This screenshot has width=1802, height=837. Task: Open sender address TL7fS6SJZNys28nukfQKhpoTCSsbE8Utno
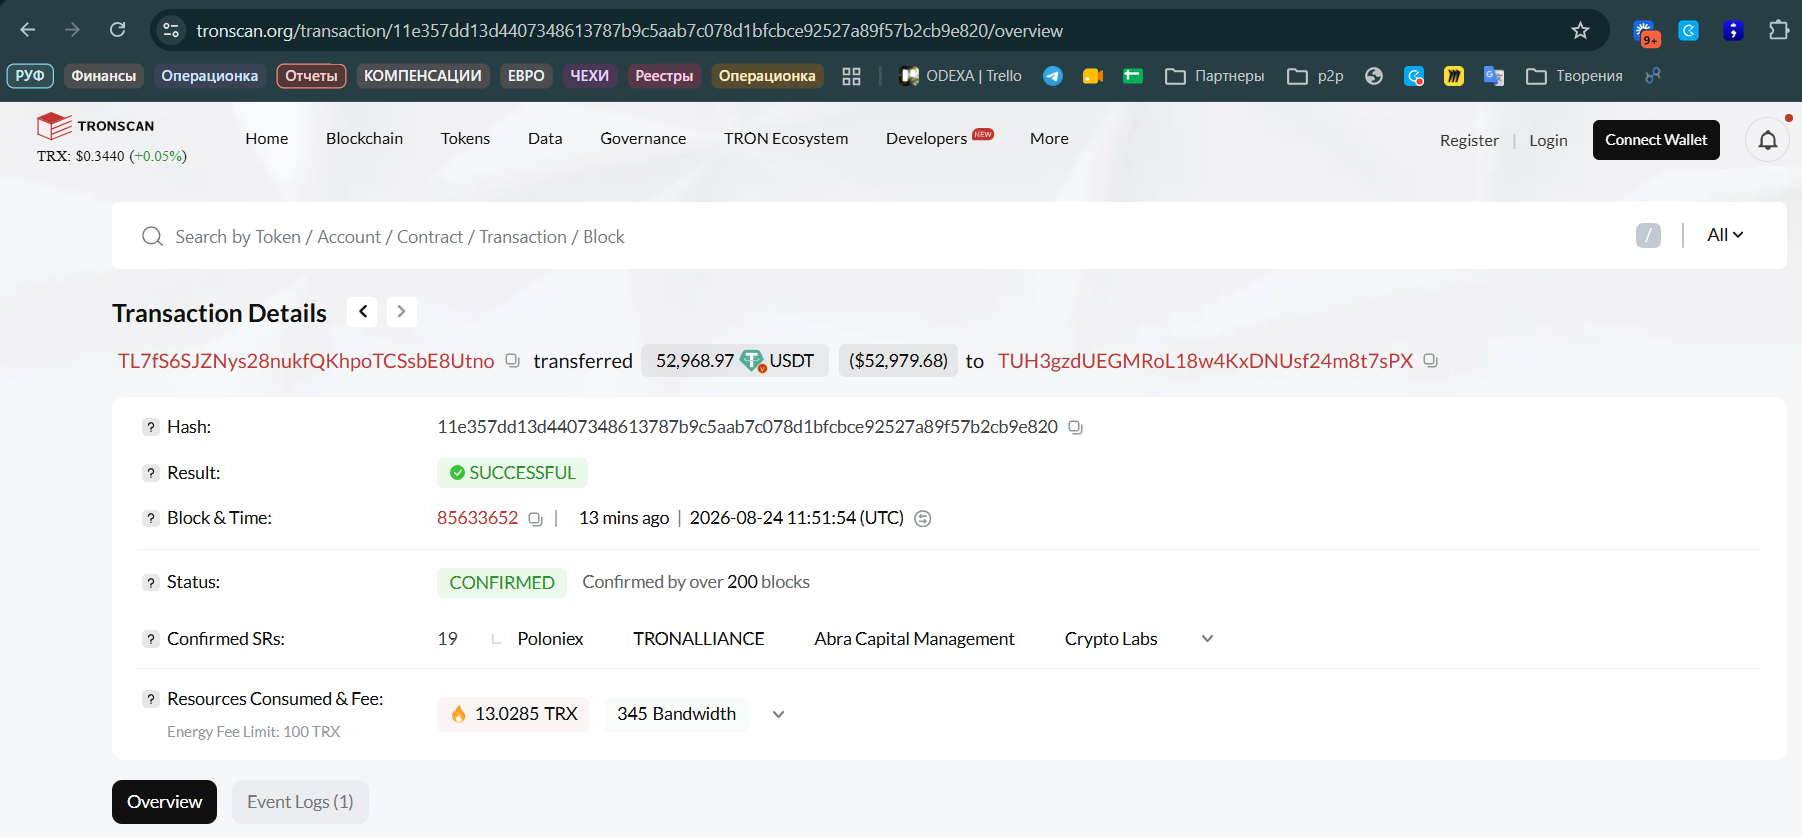tap(306, 361)
